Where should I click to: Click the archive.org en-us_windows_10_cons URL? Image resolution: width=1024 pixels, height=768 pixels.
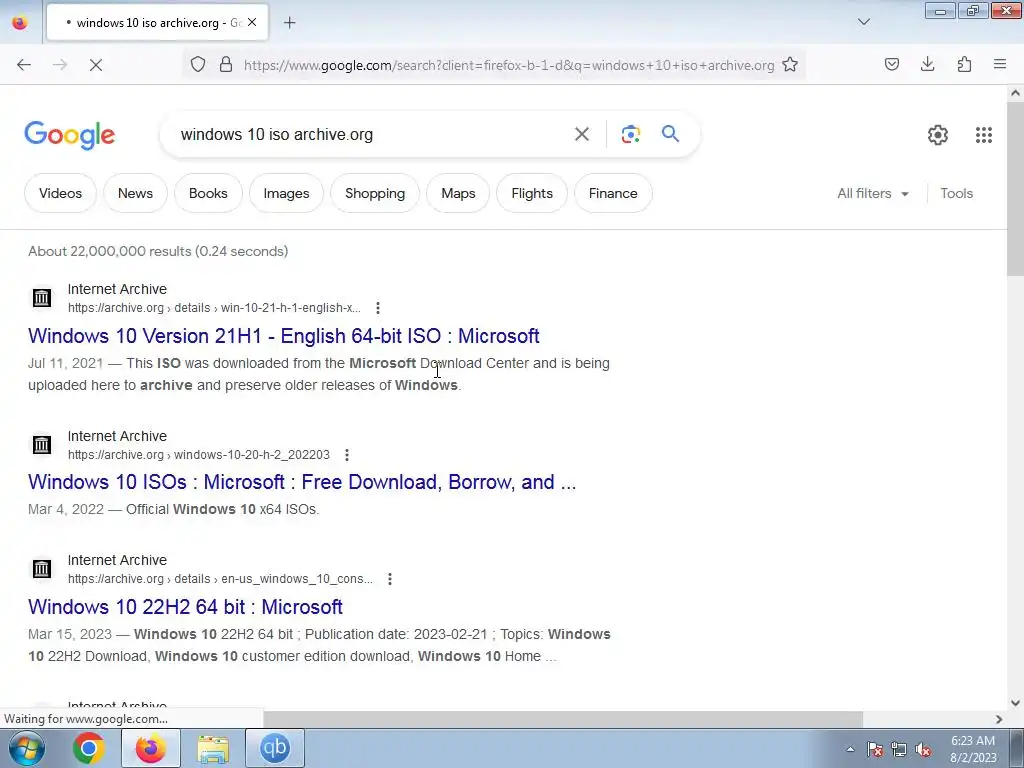coord(220,579)
